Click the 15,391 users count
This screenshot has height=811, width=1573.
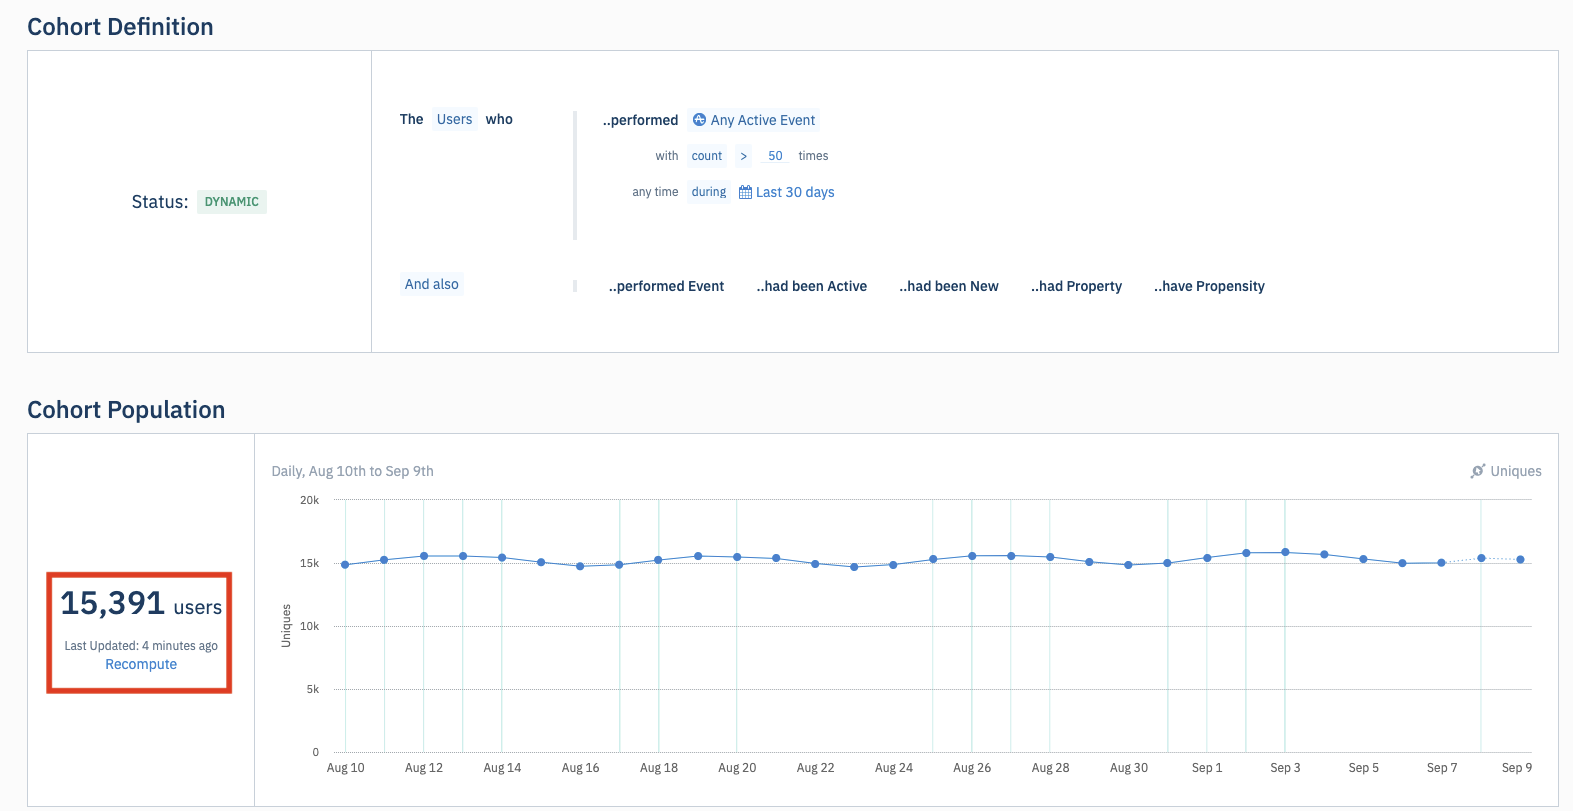(x=141, y=604)
